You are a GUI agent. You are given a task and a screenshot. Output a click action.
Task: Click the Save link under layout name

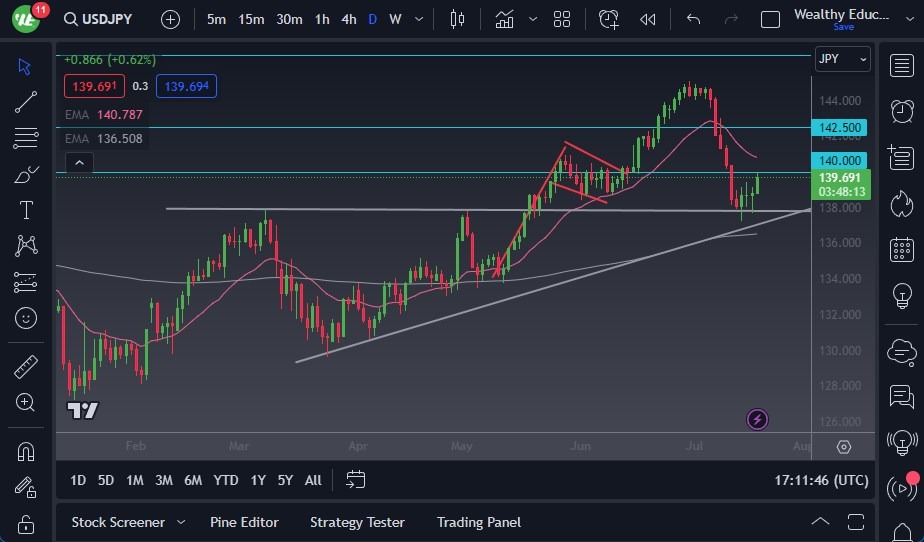click(x=843, y=27)
